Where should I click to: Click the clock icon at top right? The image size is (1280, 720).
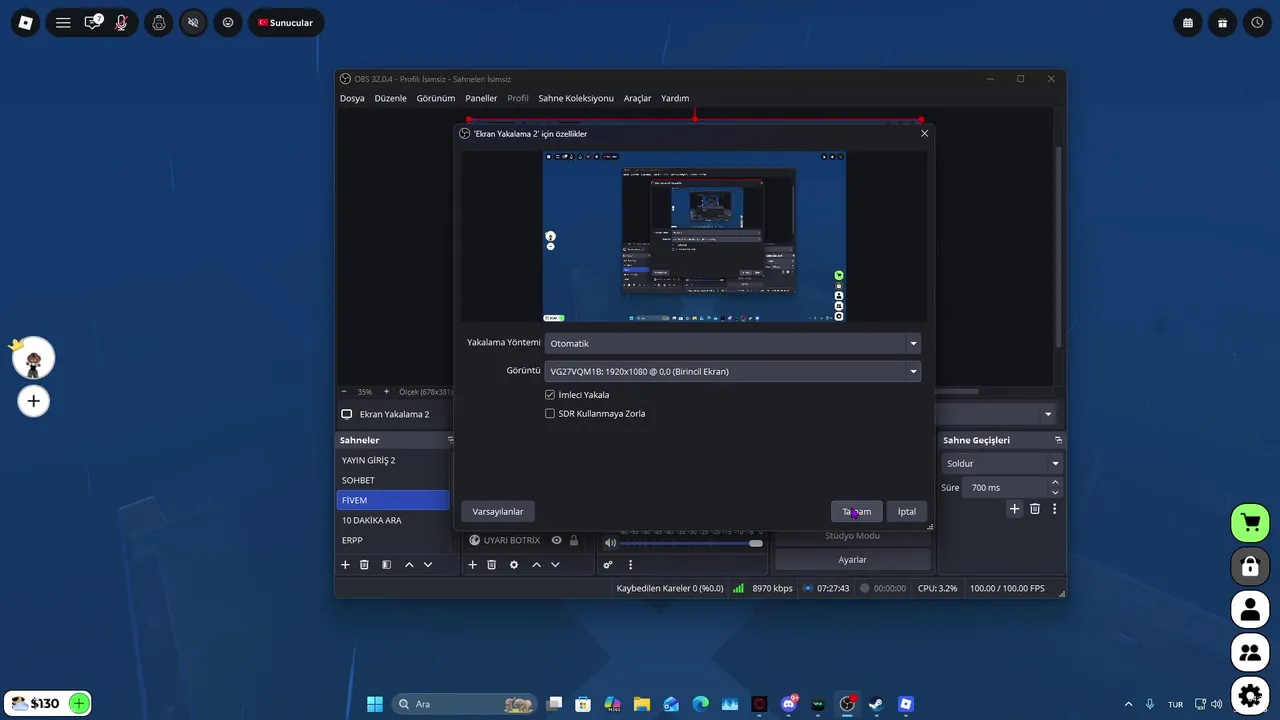1257,22
